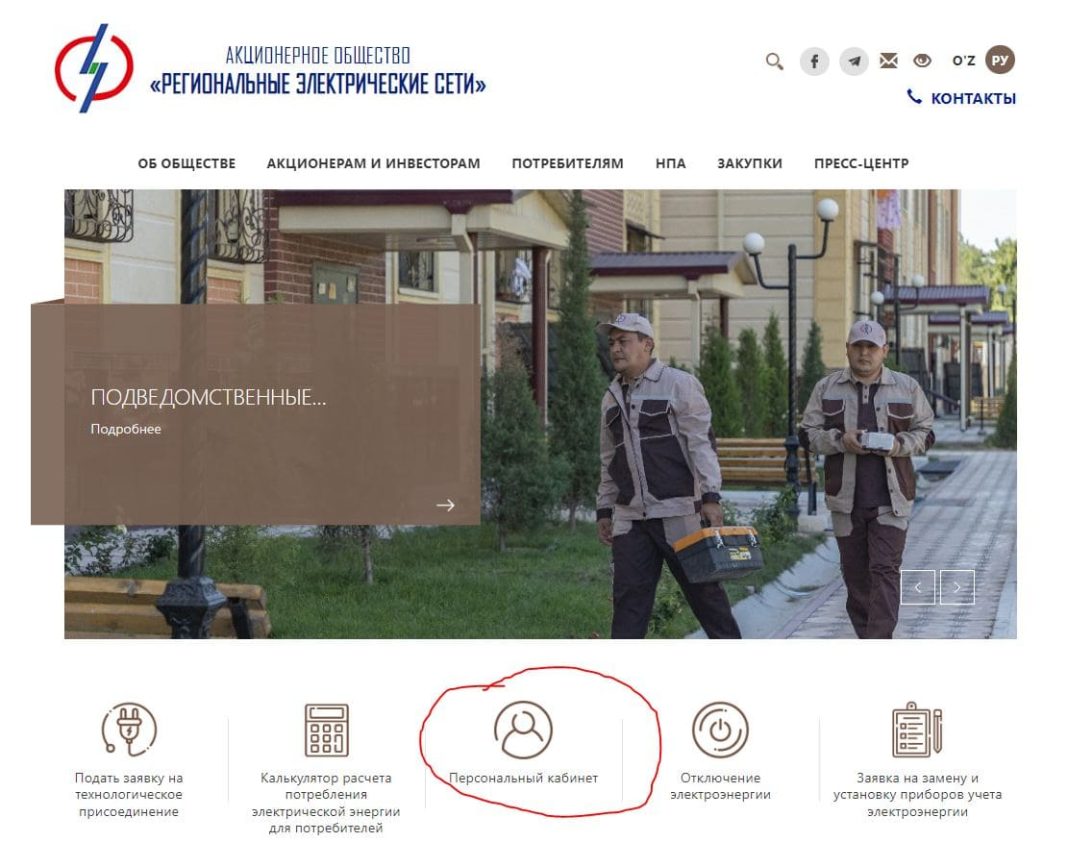The height and width of the screenshot is (842, 1068).
Task: Expand the ОБ ОБЩЕСТВЕ menu
Action: pos(187,164)
